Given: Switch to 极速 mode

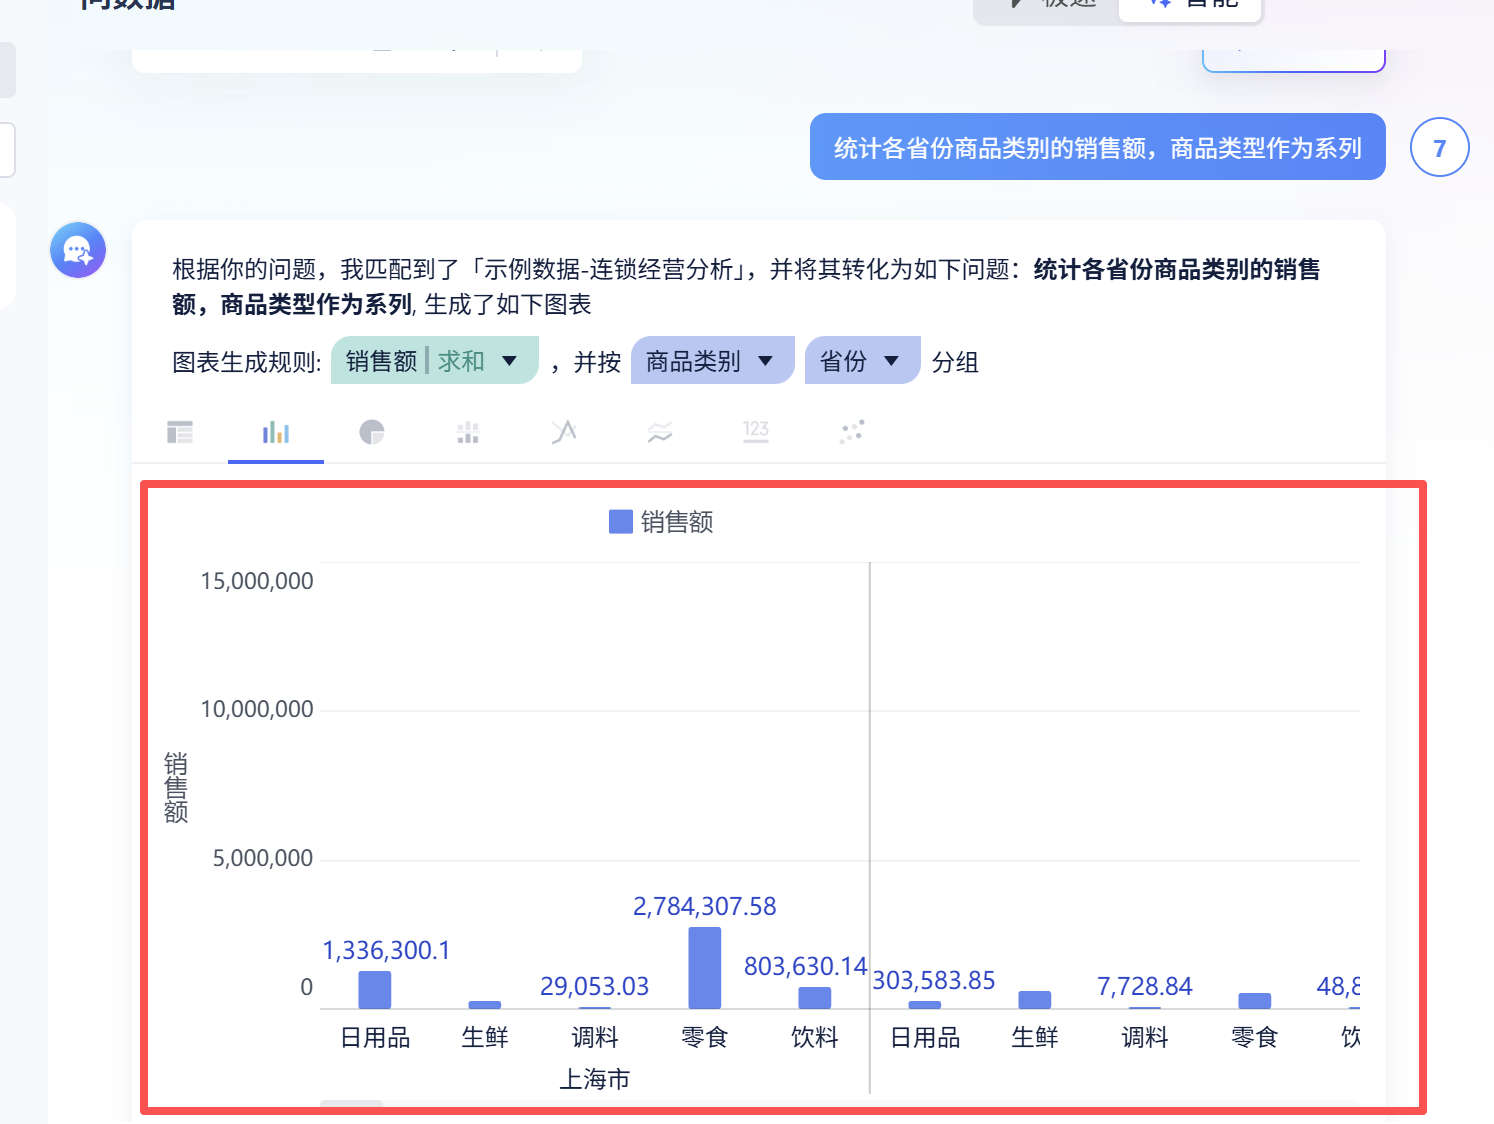Looking at the screenshot, I should pyautogui.click(x=1050, y=5).
